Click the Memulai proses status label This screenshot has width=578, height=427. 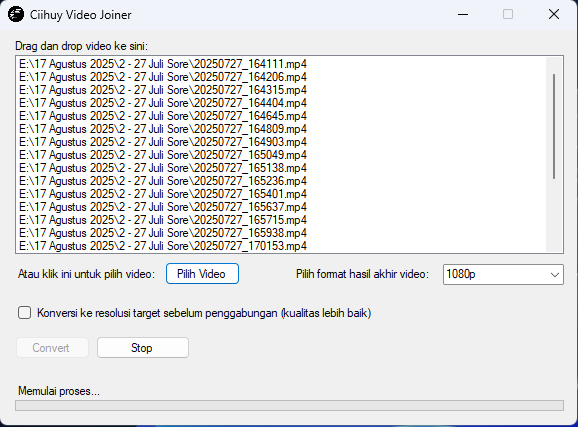pyautogui.click(x=59, y=391)
